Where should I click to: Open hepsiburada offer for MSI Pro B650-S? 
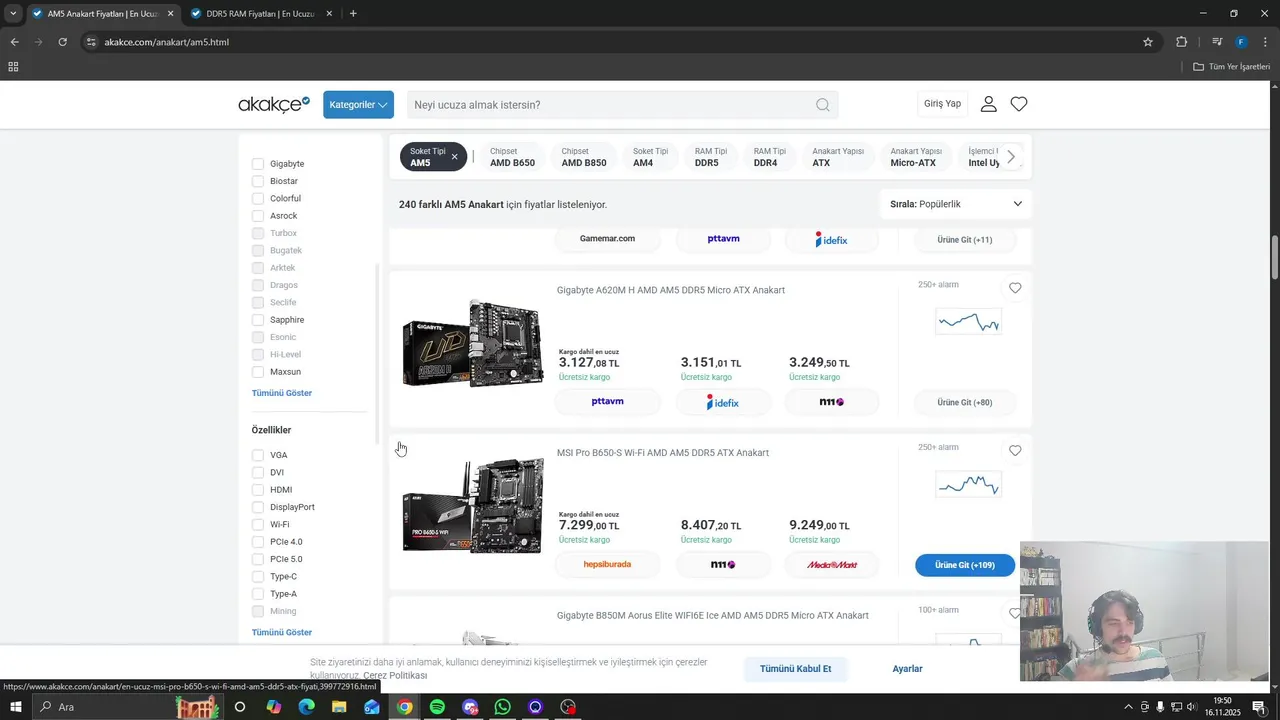[x=607, y=564]
